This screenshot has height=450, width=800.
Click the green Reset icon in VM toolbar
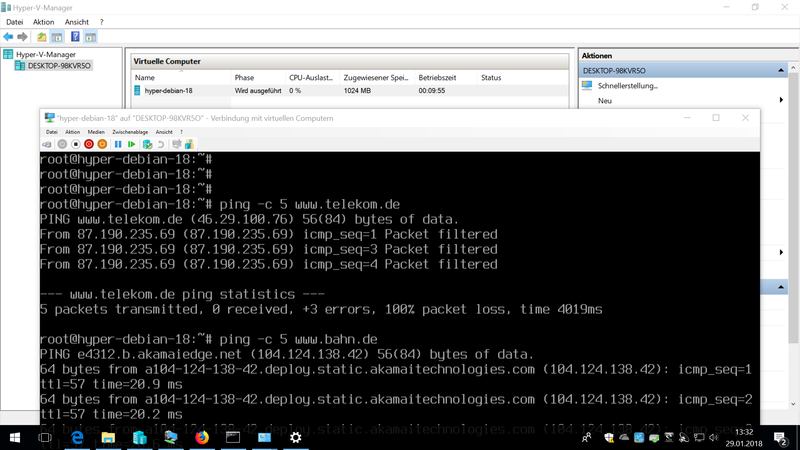click(132, 144)
